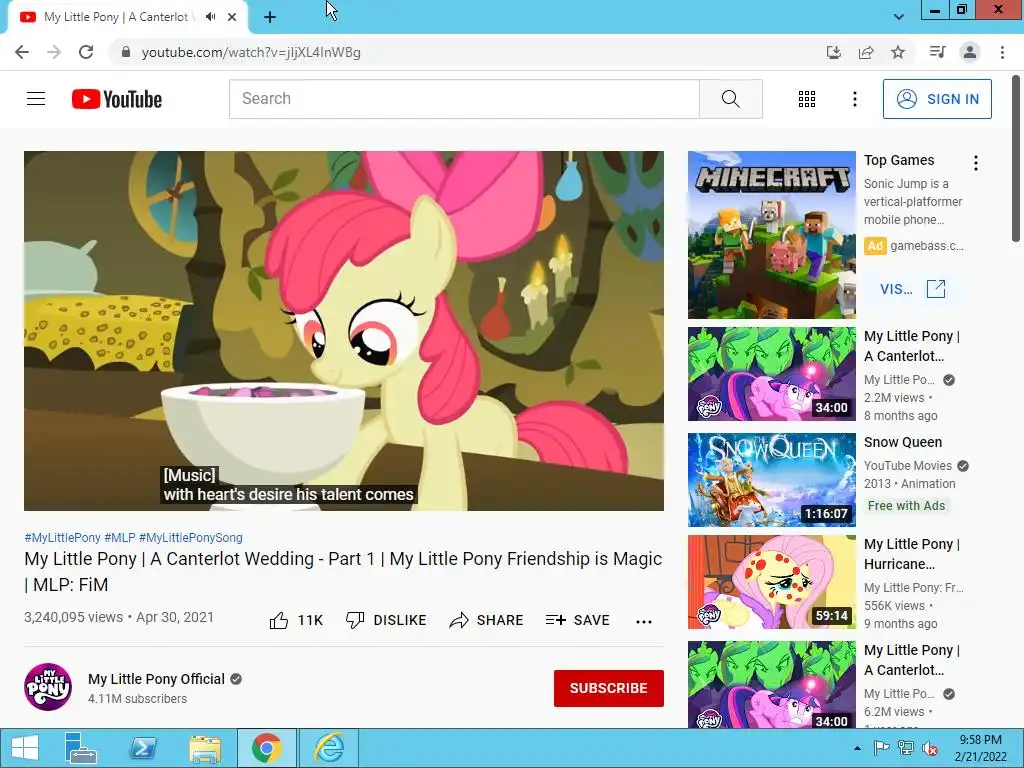The height and width of the screenshot is (768, 1024).
Task: Open YouTube settings three-dot menu
Action: pyautogui.click(x=854, y=99)
